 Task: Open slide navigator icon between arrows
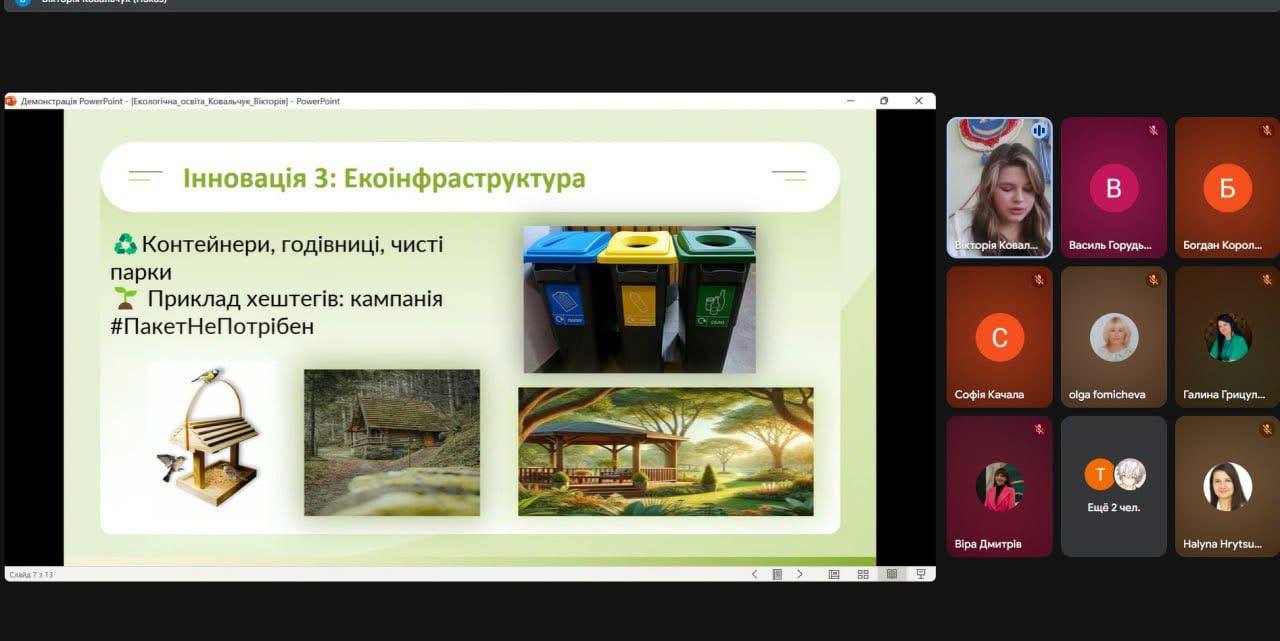click(777, 574)
